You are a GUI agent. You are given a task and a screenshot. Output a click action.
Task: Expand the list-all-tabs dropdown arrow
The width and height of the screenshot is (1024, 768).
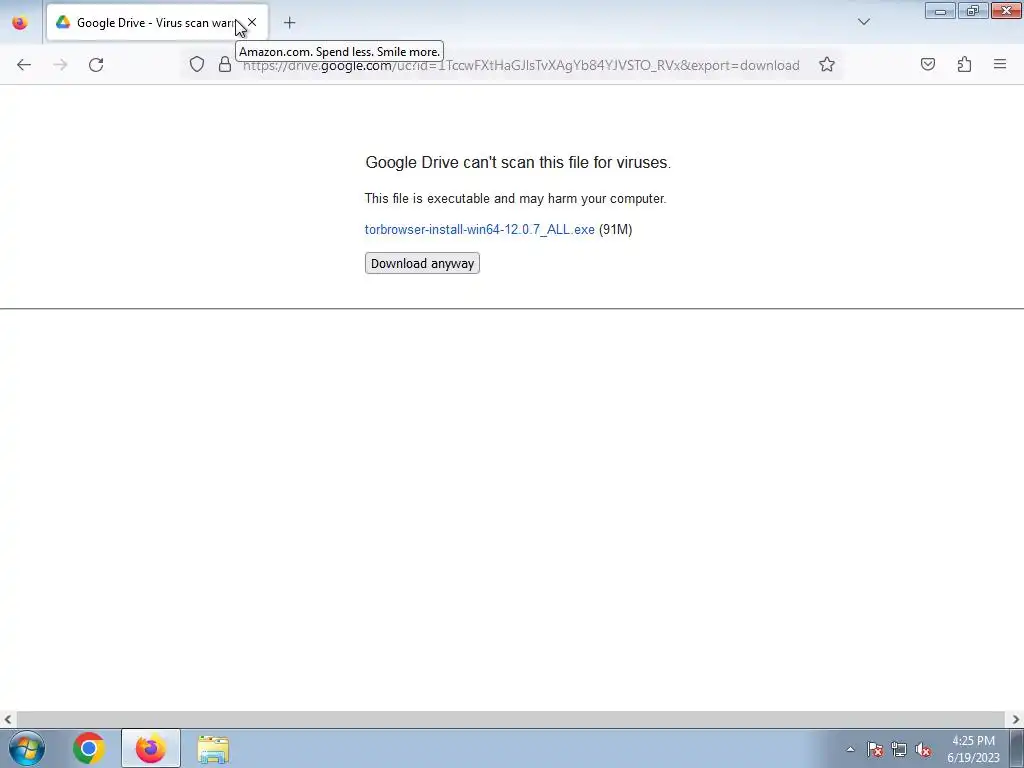coord(863,22)
